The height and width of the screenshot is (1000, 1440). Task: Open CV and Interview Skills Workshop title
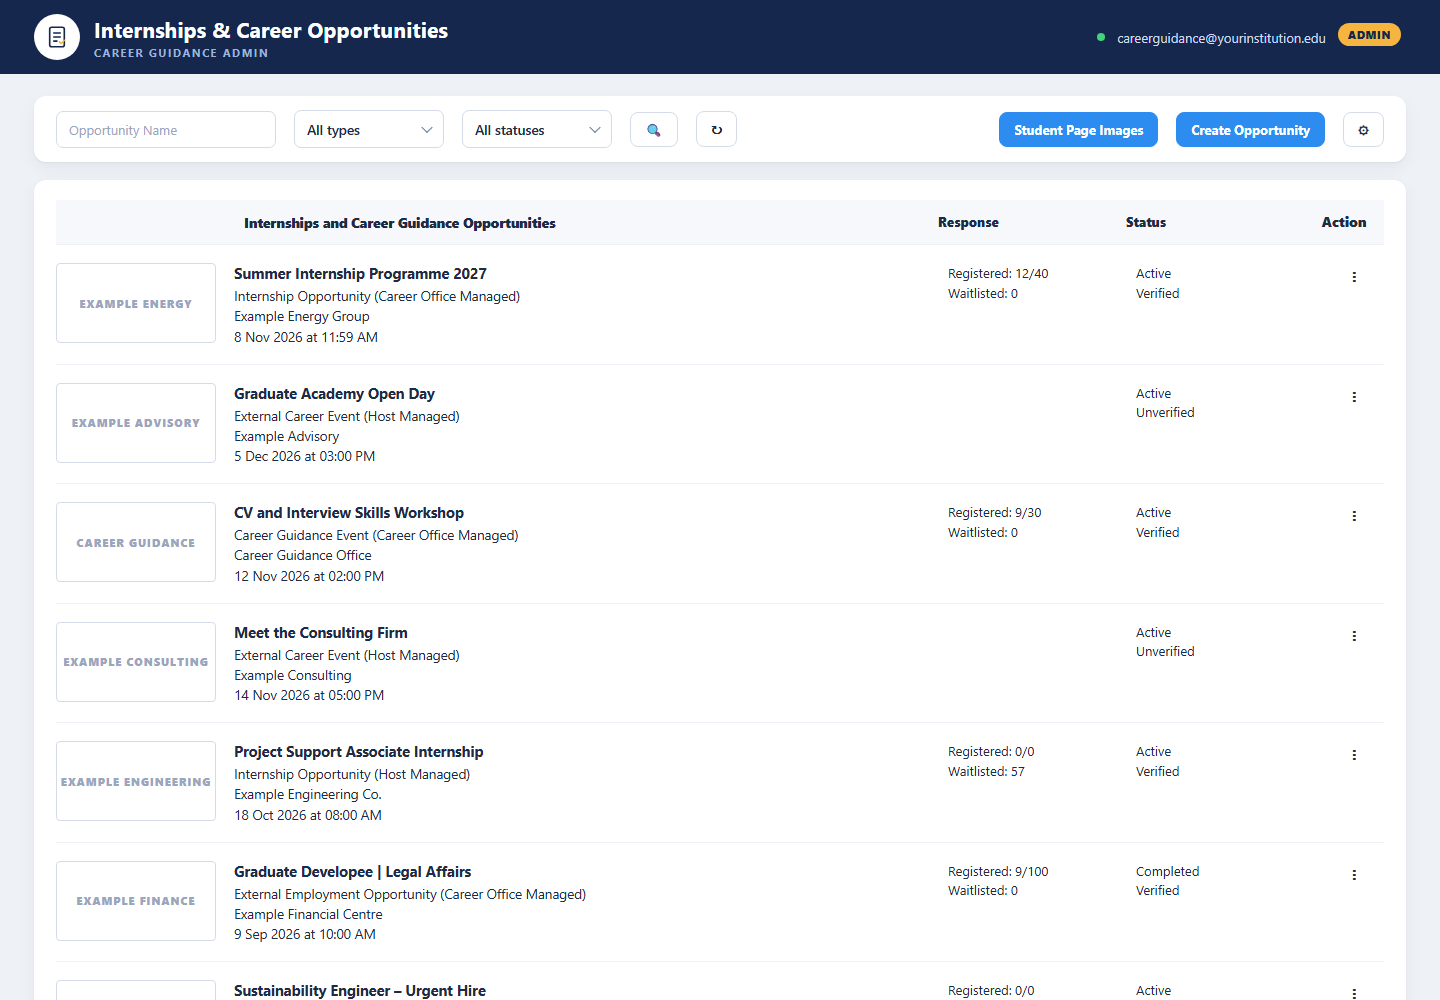click(349, 513)
